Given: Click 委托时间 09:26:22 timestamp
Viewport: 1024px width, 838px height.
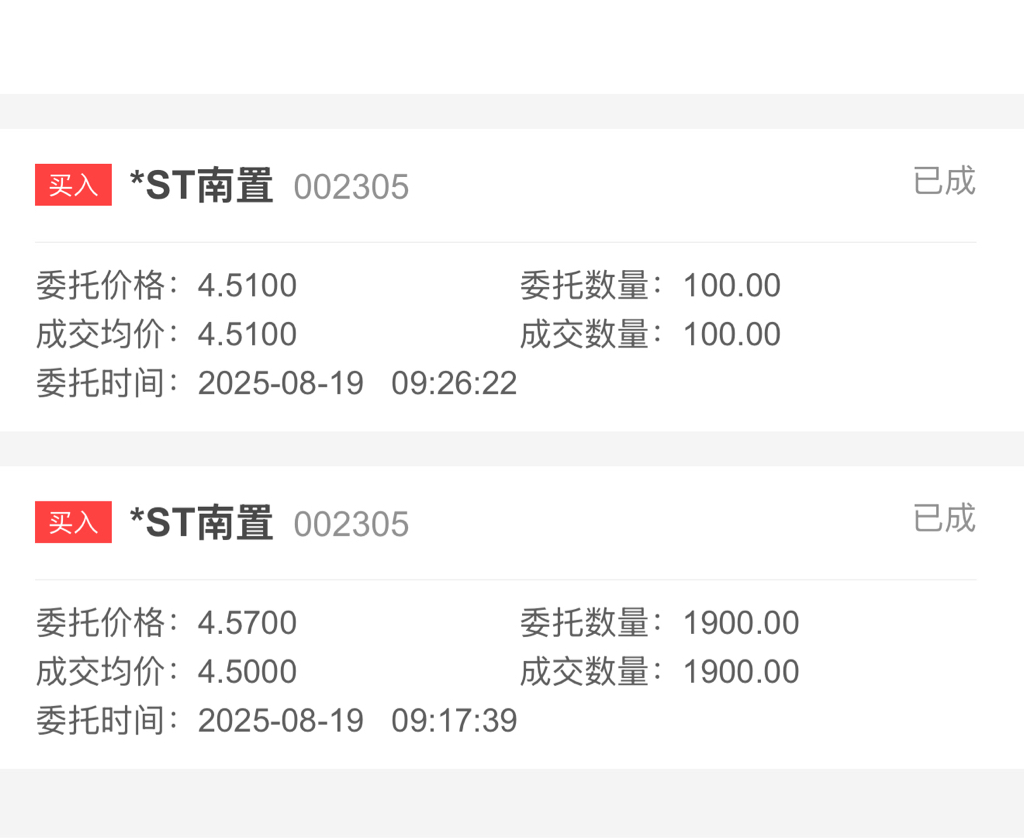Looking at the screenshot, I should [x=454, y=383].
